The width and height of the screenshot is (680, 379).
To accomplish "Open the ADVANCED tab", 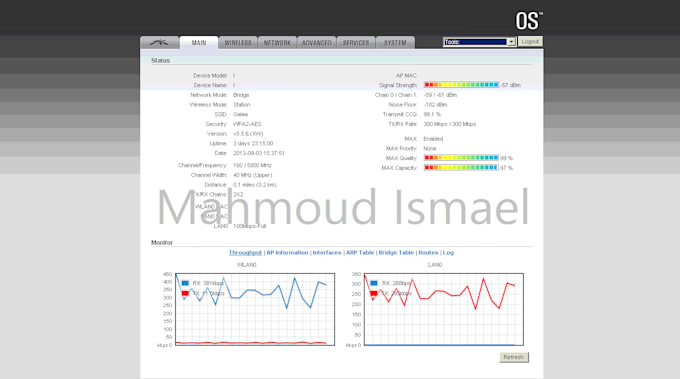I will tap(317, 42).
